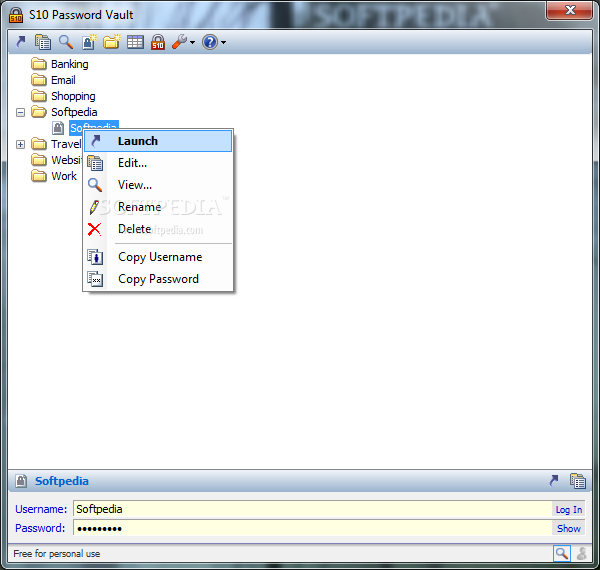Click the blue help question mark icon
This screenshot has height=570, width=600.
[x=210, y=42]
